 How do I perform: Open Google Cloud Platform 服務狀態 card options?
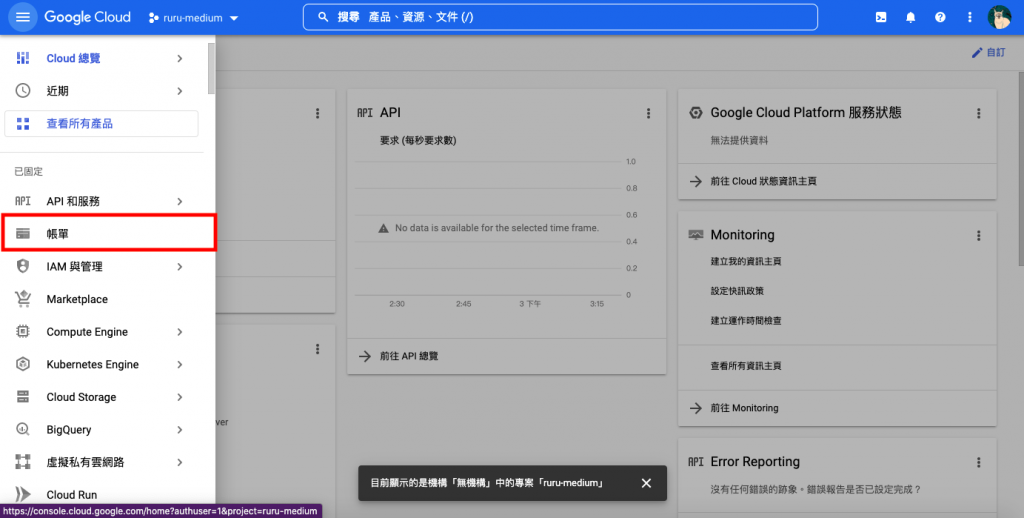pos(978,114)
